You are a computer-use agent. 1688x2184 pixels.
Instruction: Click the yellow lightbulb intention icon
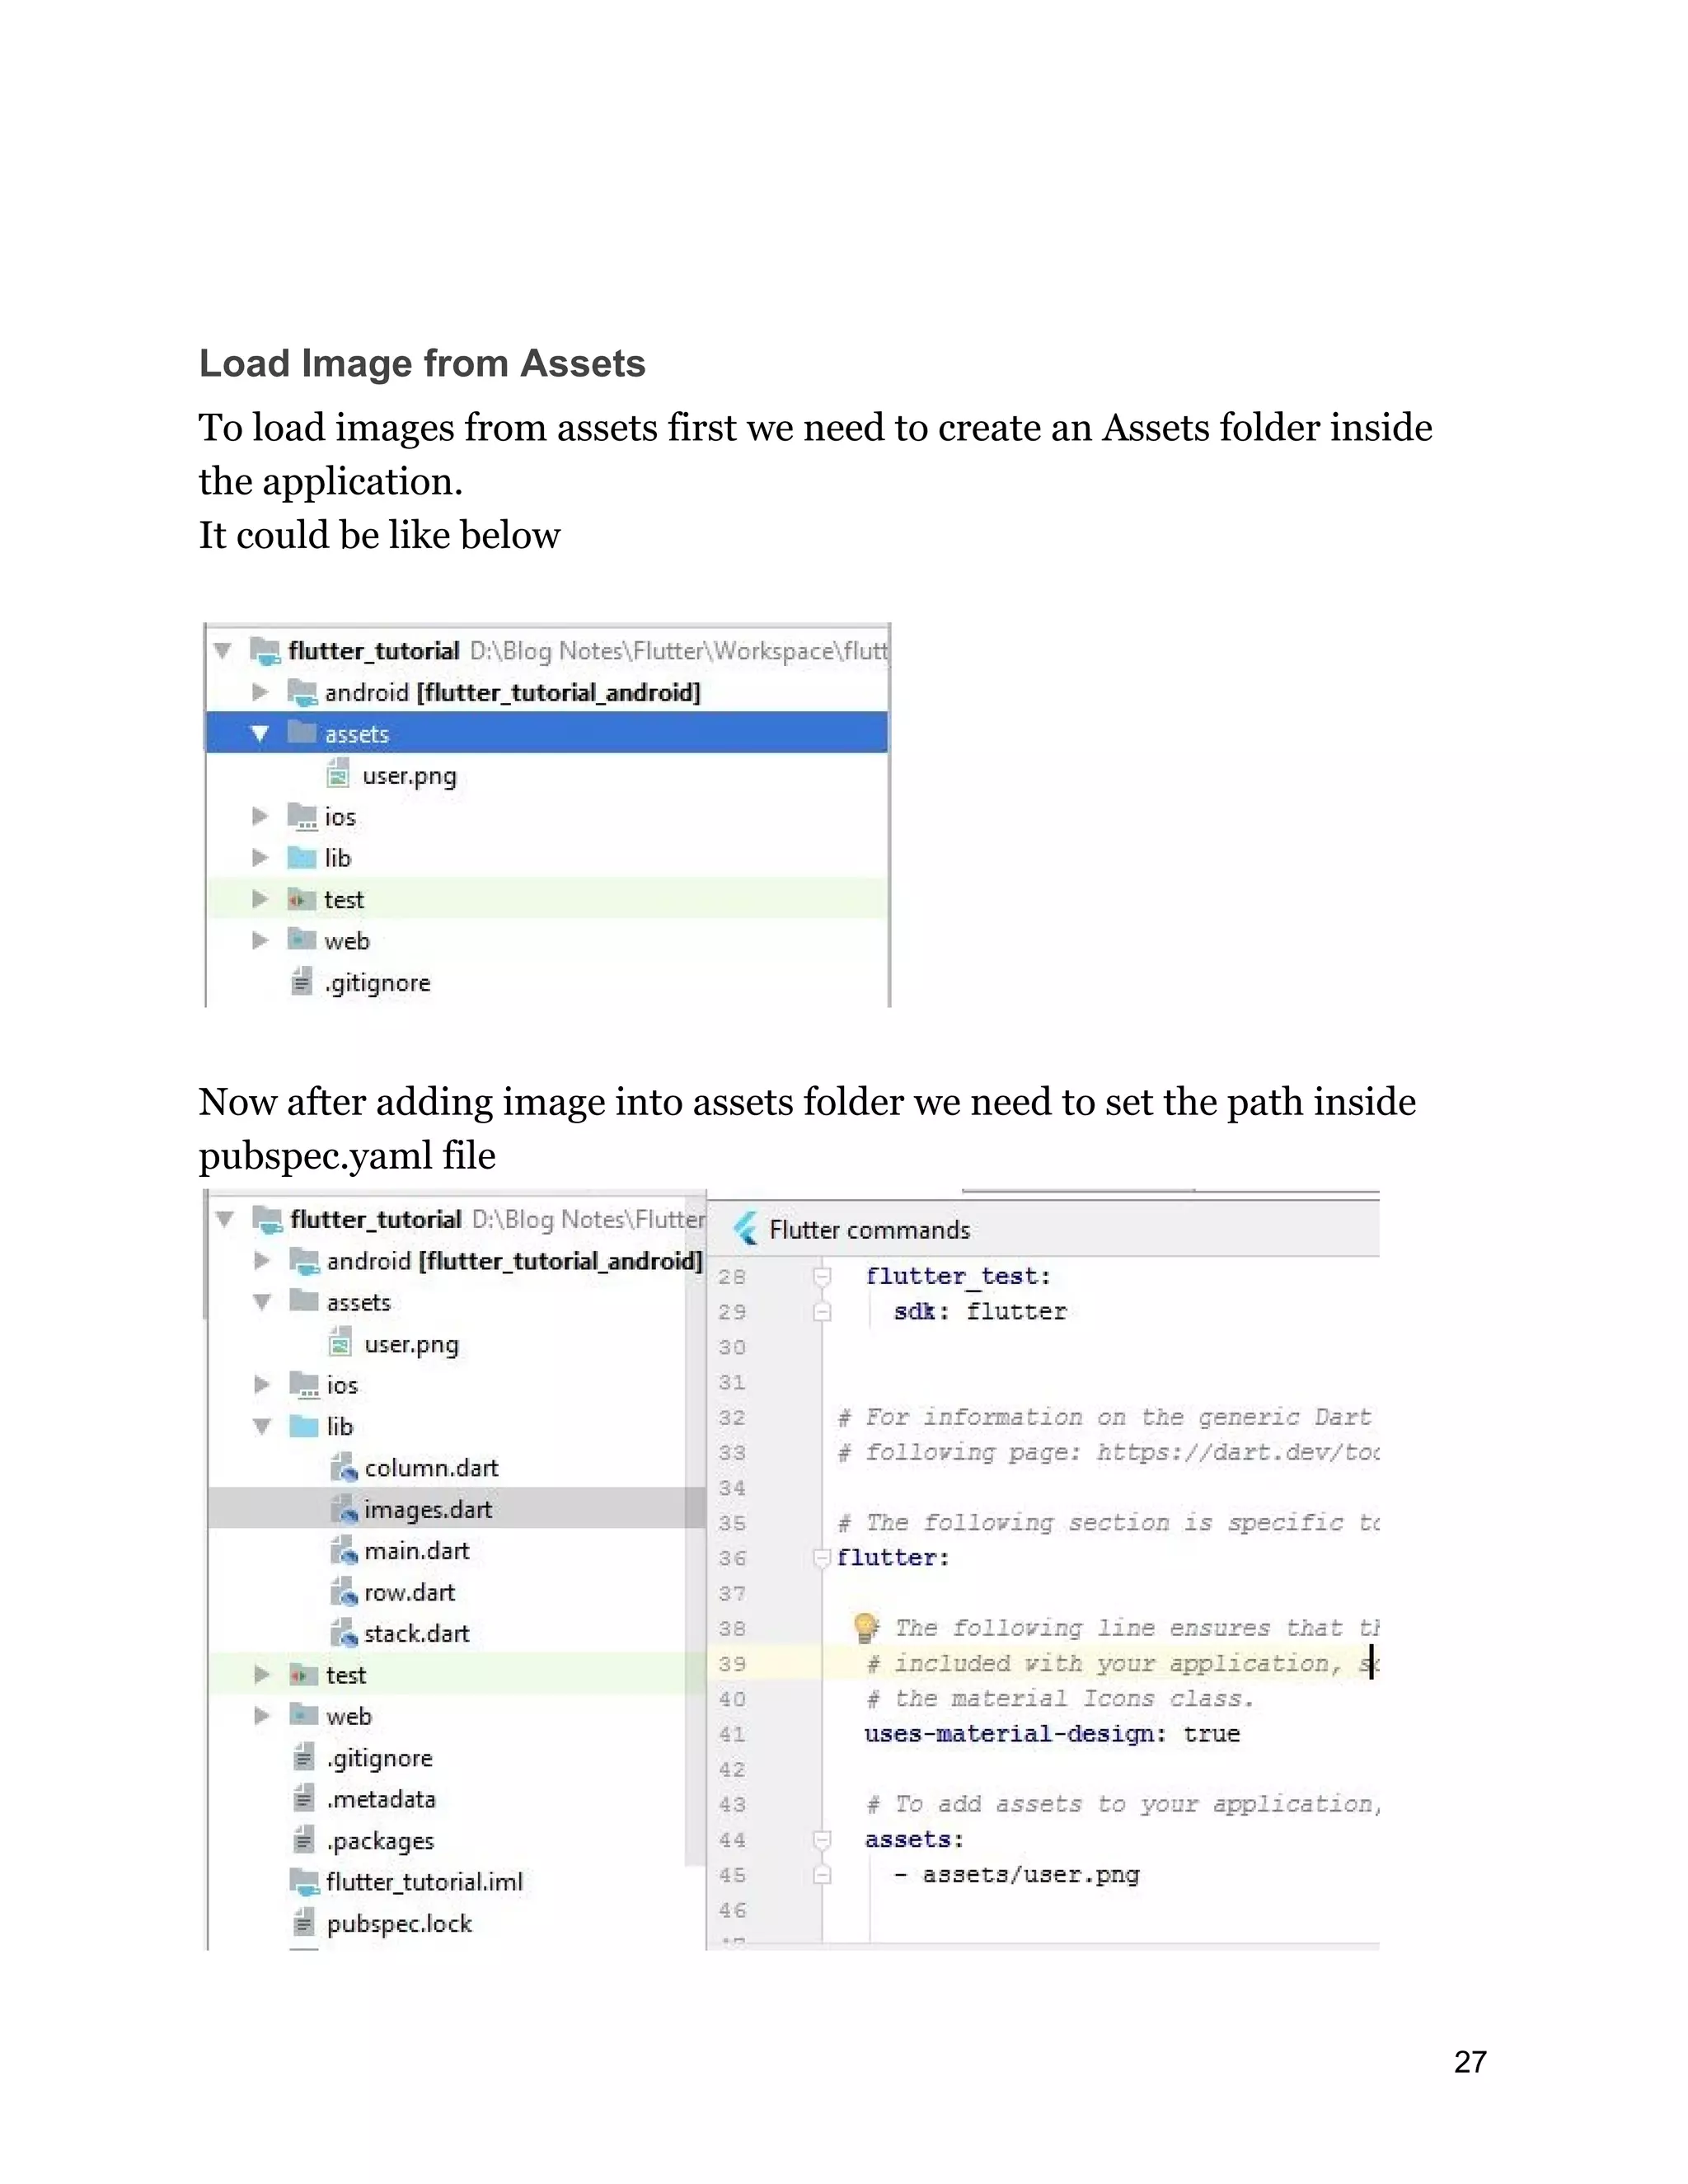pyautogui.click(x=865, y=1627)
